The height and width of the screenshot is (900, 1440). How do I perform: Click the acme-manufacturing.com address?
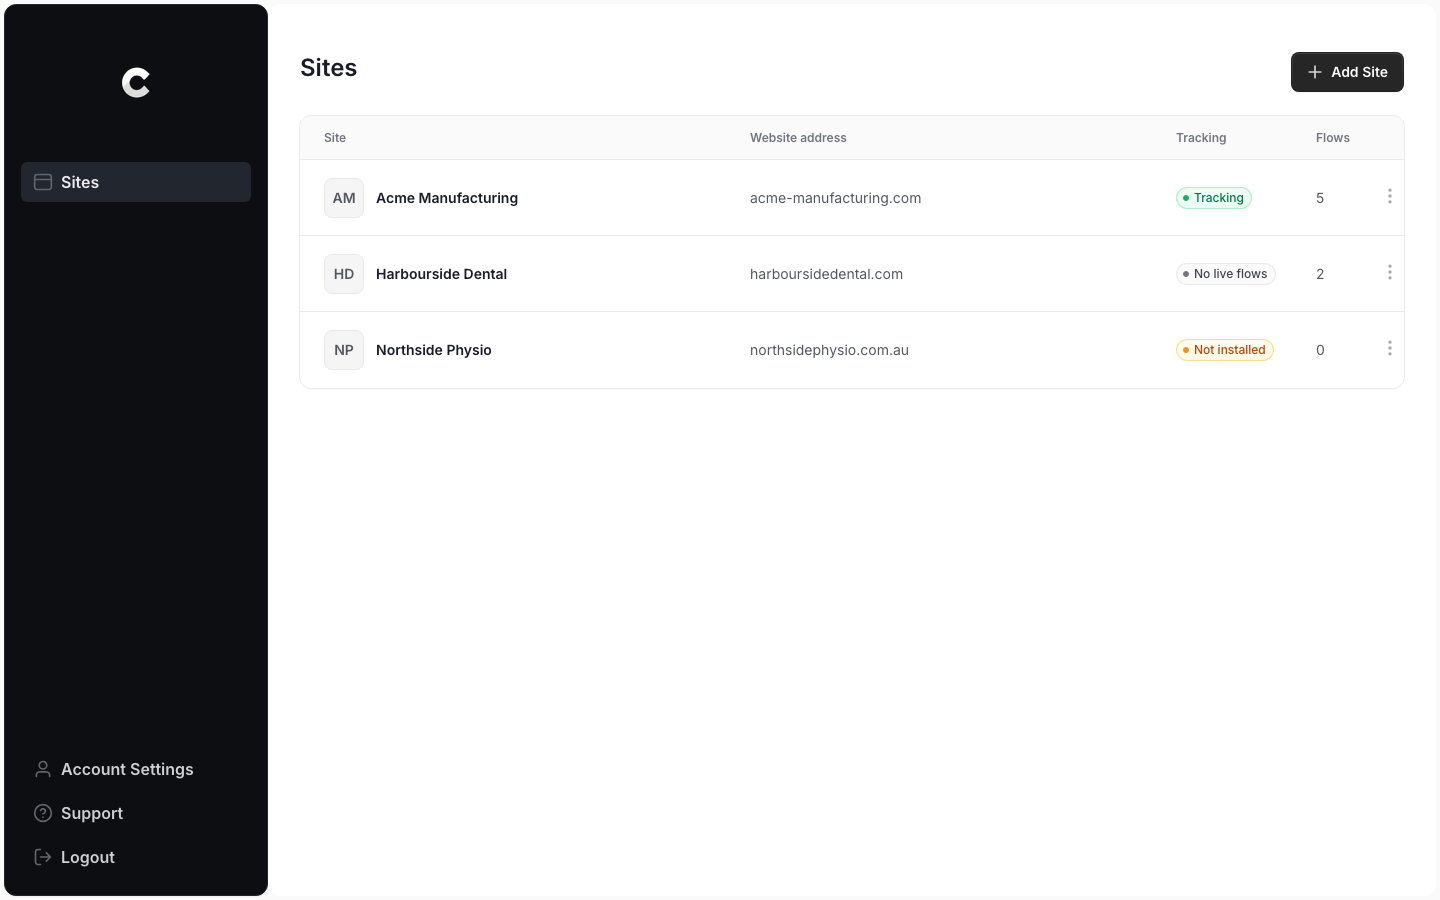pos(836,198)
